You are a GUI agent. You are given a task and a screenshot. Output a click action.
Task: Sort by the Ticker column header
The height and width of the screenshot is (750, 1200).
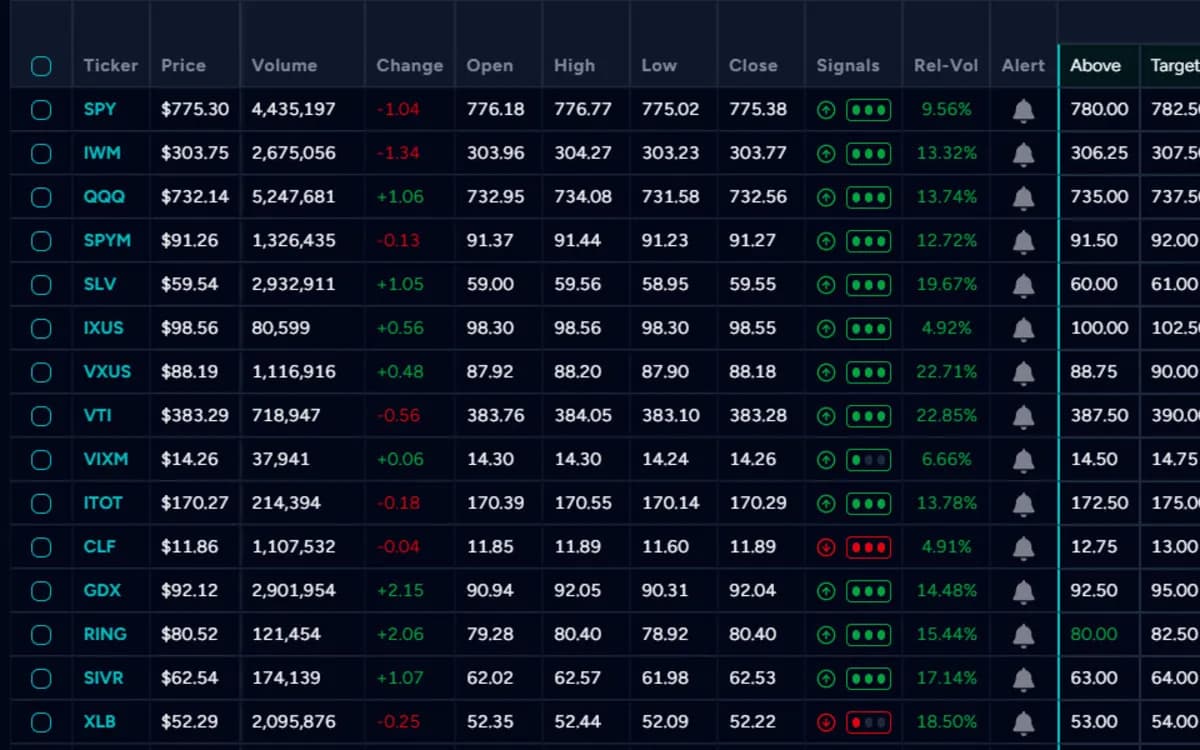point(110,65)
